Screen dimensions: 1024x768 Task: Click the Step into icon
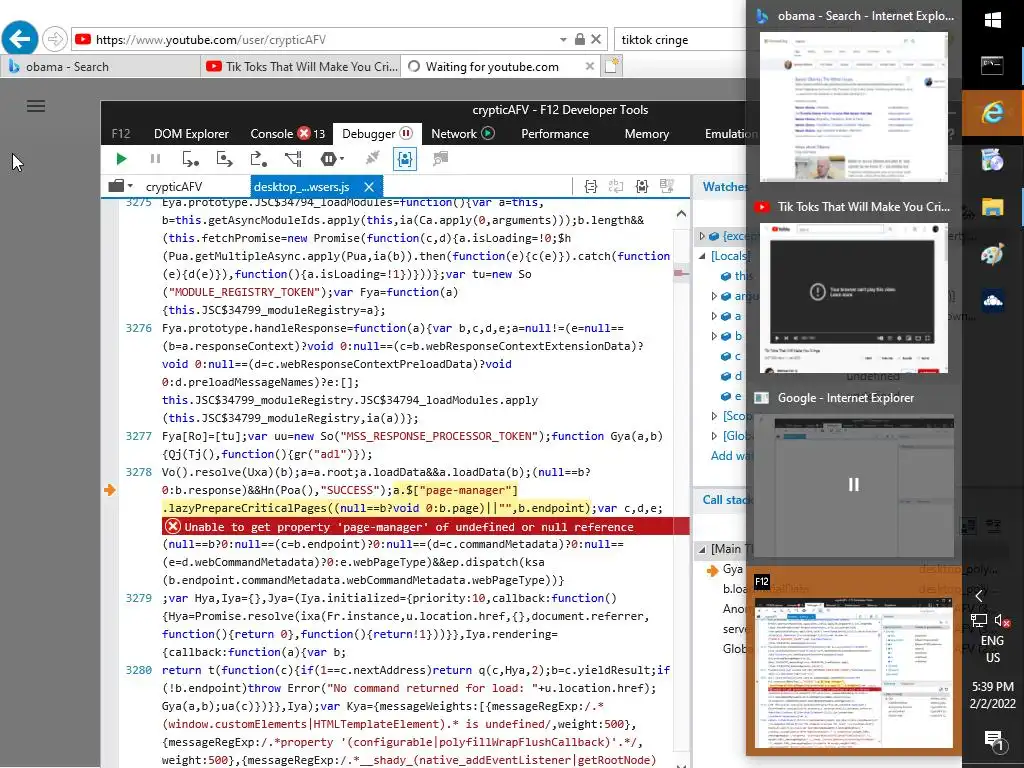pos(190,159)
